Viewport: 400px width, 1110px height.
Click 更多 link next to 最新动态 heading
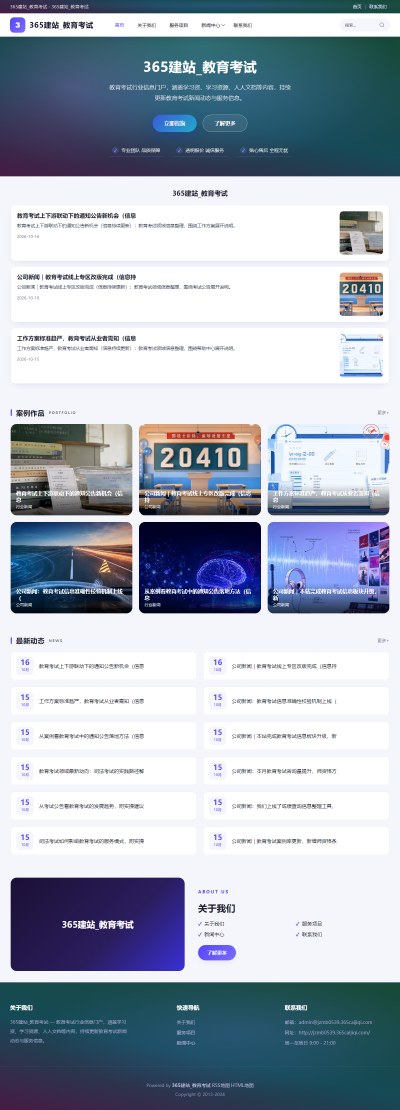tap(382, 641)
